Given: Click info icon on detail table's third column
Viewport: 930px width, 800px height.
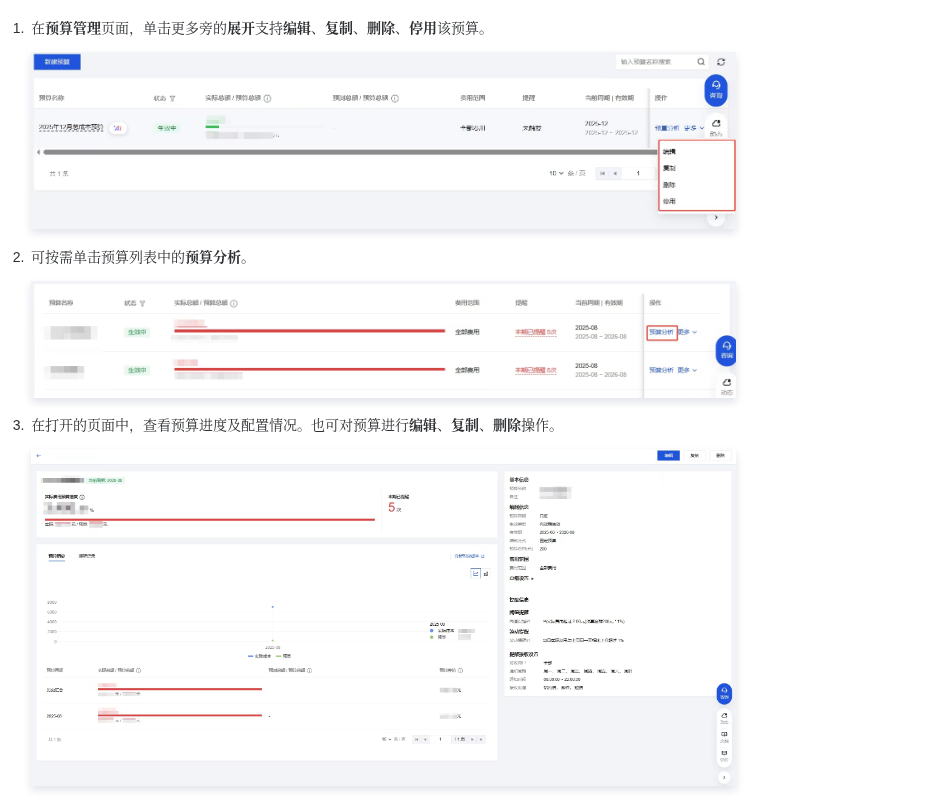Looking at the screenshot, I should point(310,671).
